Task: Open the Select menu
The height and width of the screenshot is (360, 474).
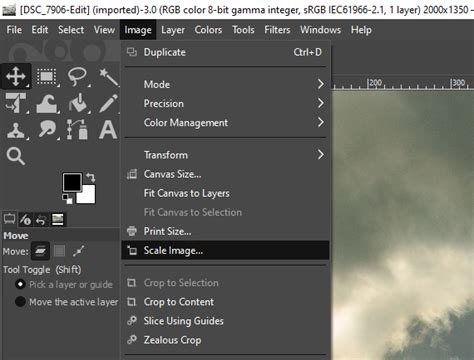Action: (71, 30)
